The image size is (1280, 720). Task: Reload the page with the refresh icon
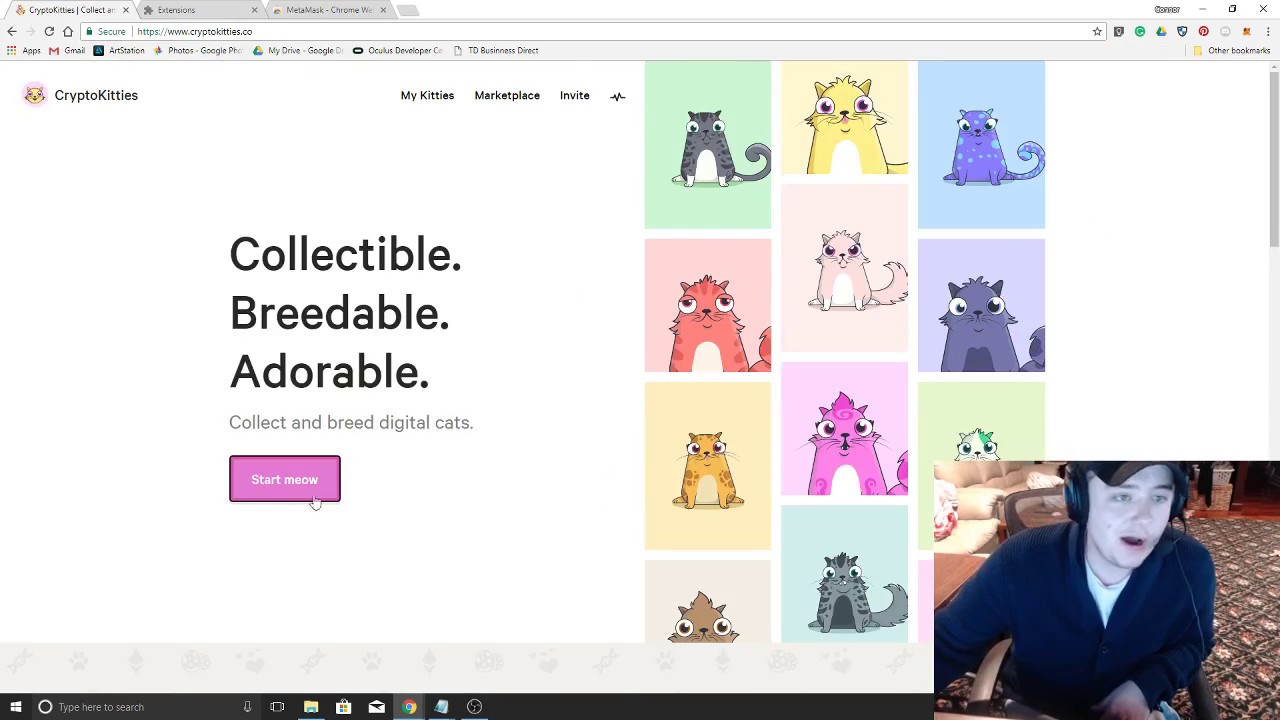pyautogui.click(x=49, y=31)
